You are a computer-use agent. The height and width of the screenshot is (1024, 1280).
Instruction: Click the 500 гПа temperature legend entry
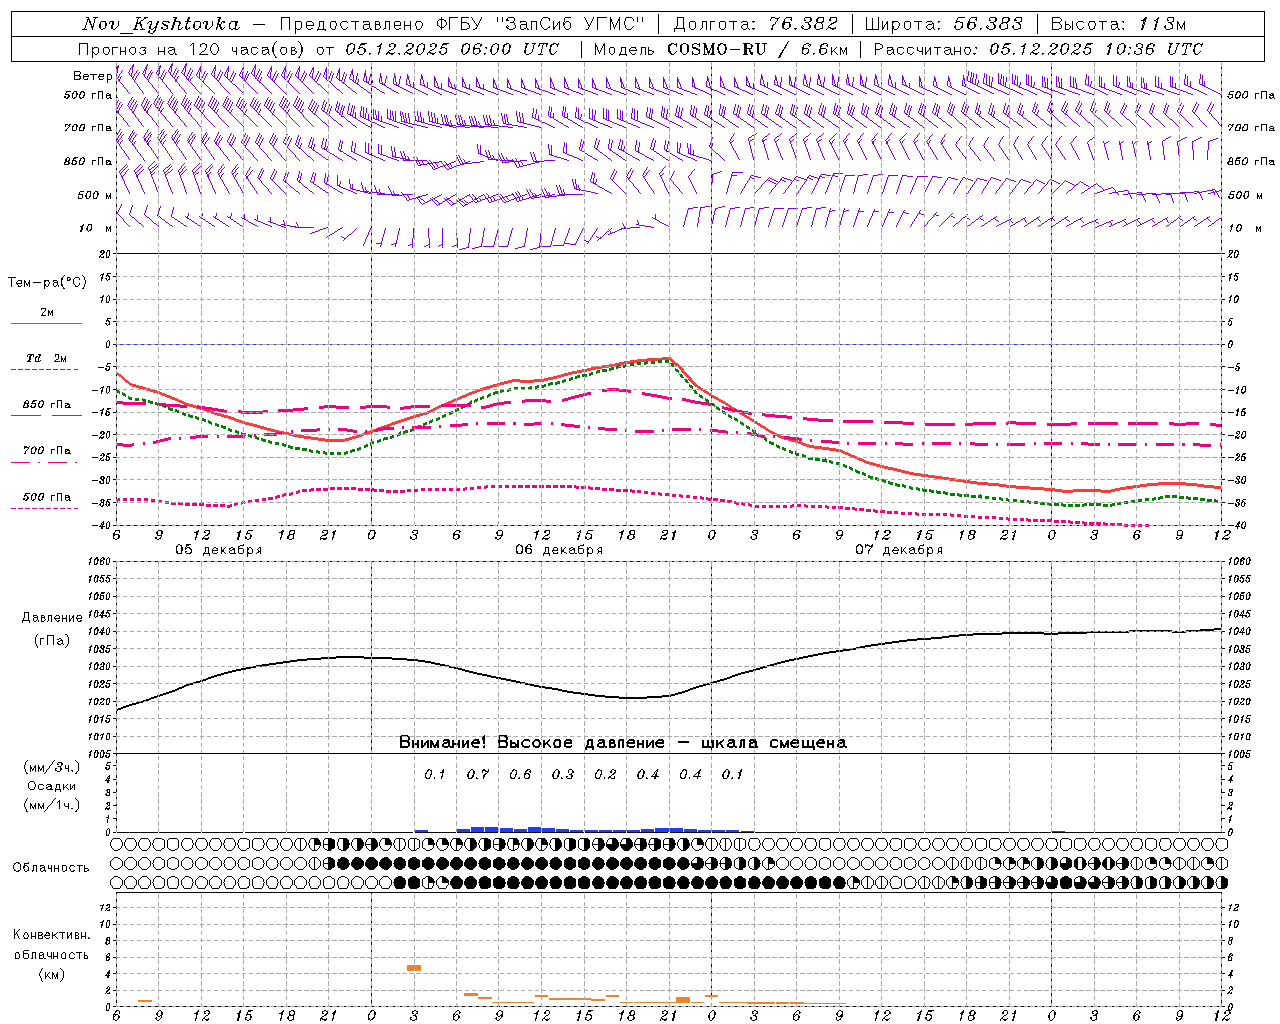click(x=47, y=497)
